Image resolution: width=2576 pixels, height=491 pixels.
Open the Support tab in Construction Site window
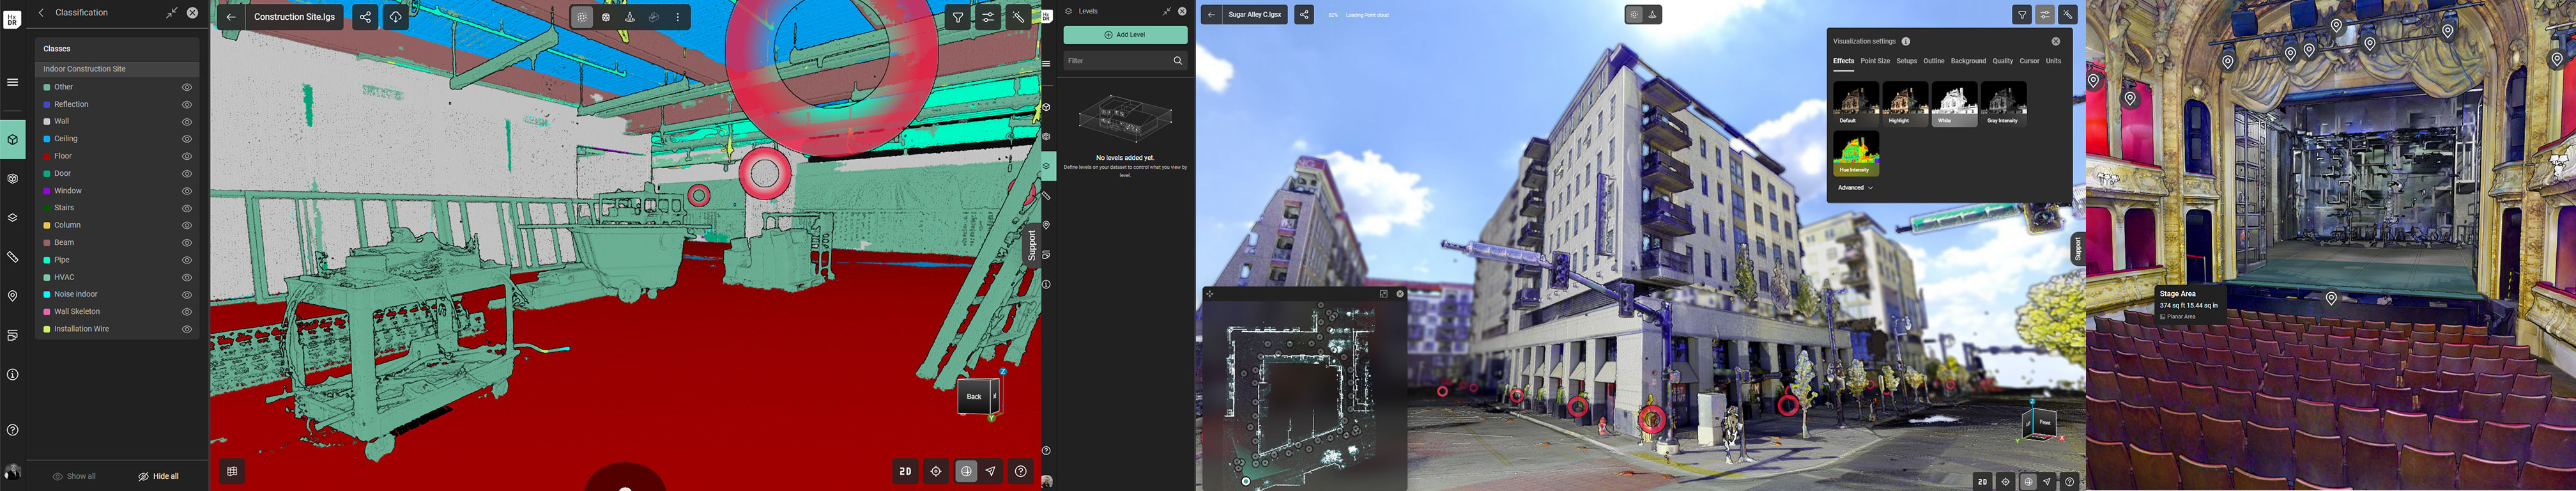pyautogui.click(x=1032, y=245)
